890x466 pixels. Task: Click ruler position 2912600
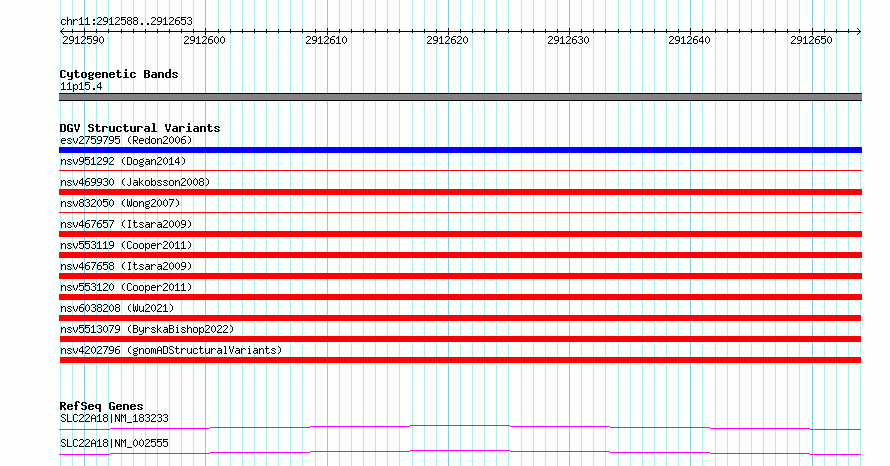click(204, 40)
